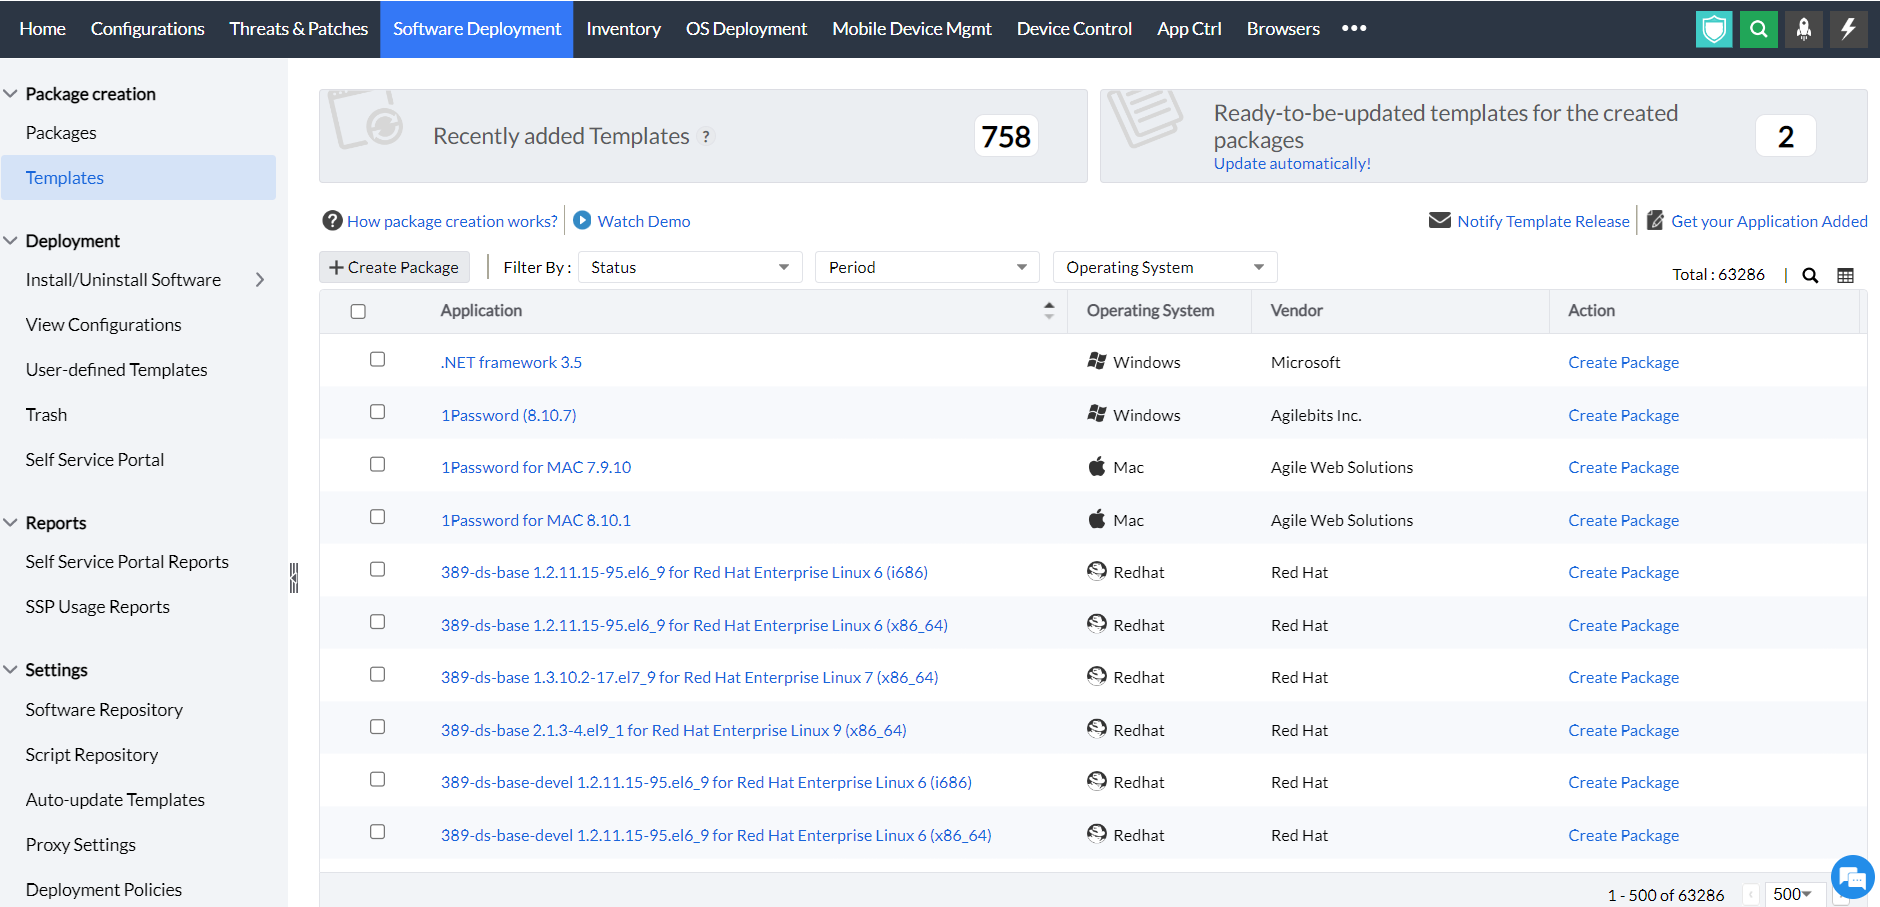Click the Watch Demo play icon
The height and width of the screenshot is (907, 1880).
582,220
